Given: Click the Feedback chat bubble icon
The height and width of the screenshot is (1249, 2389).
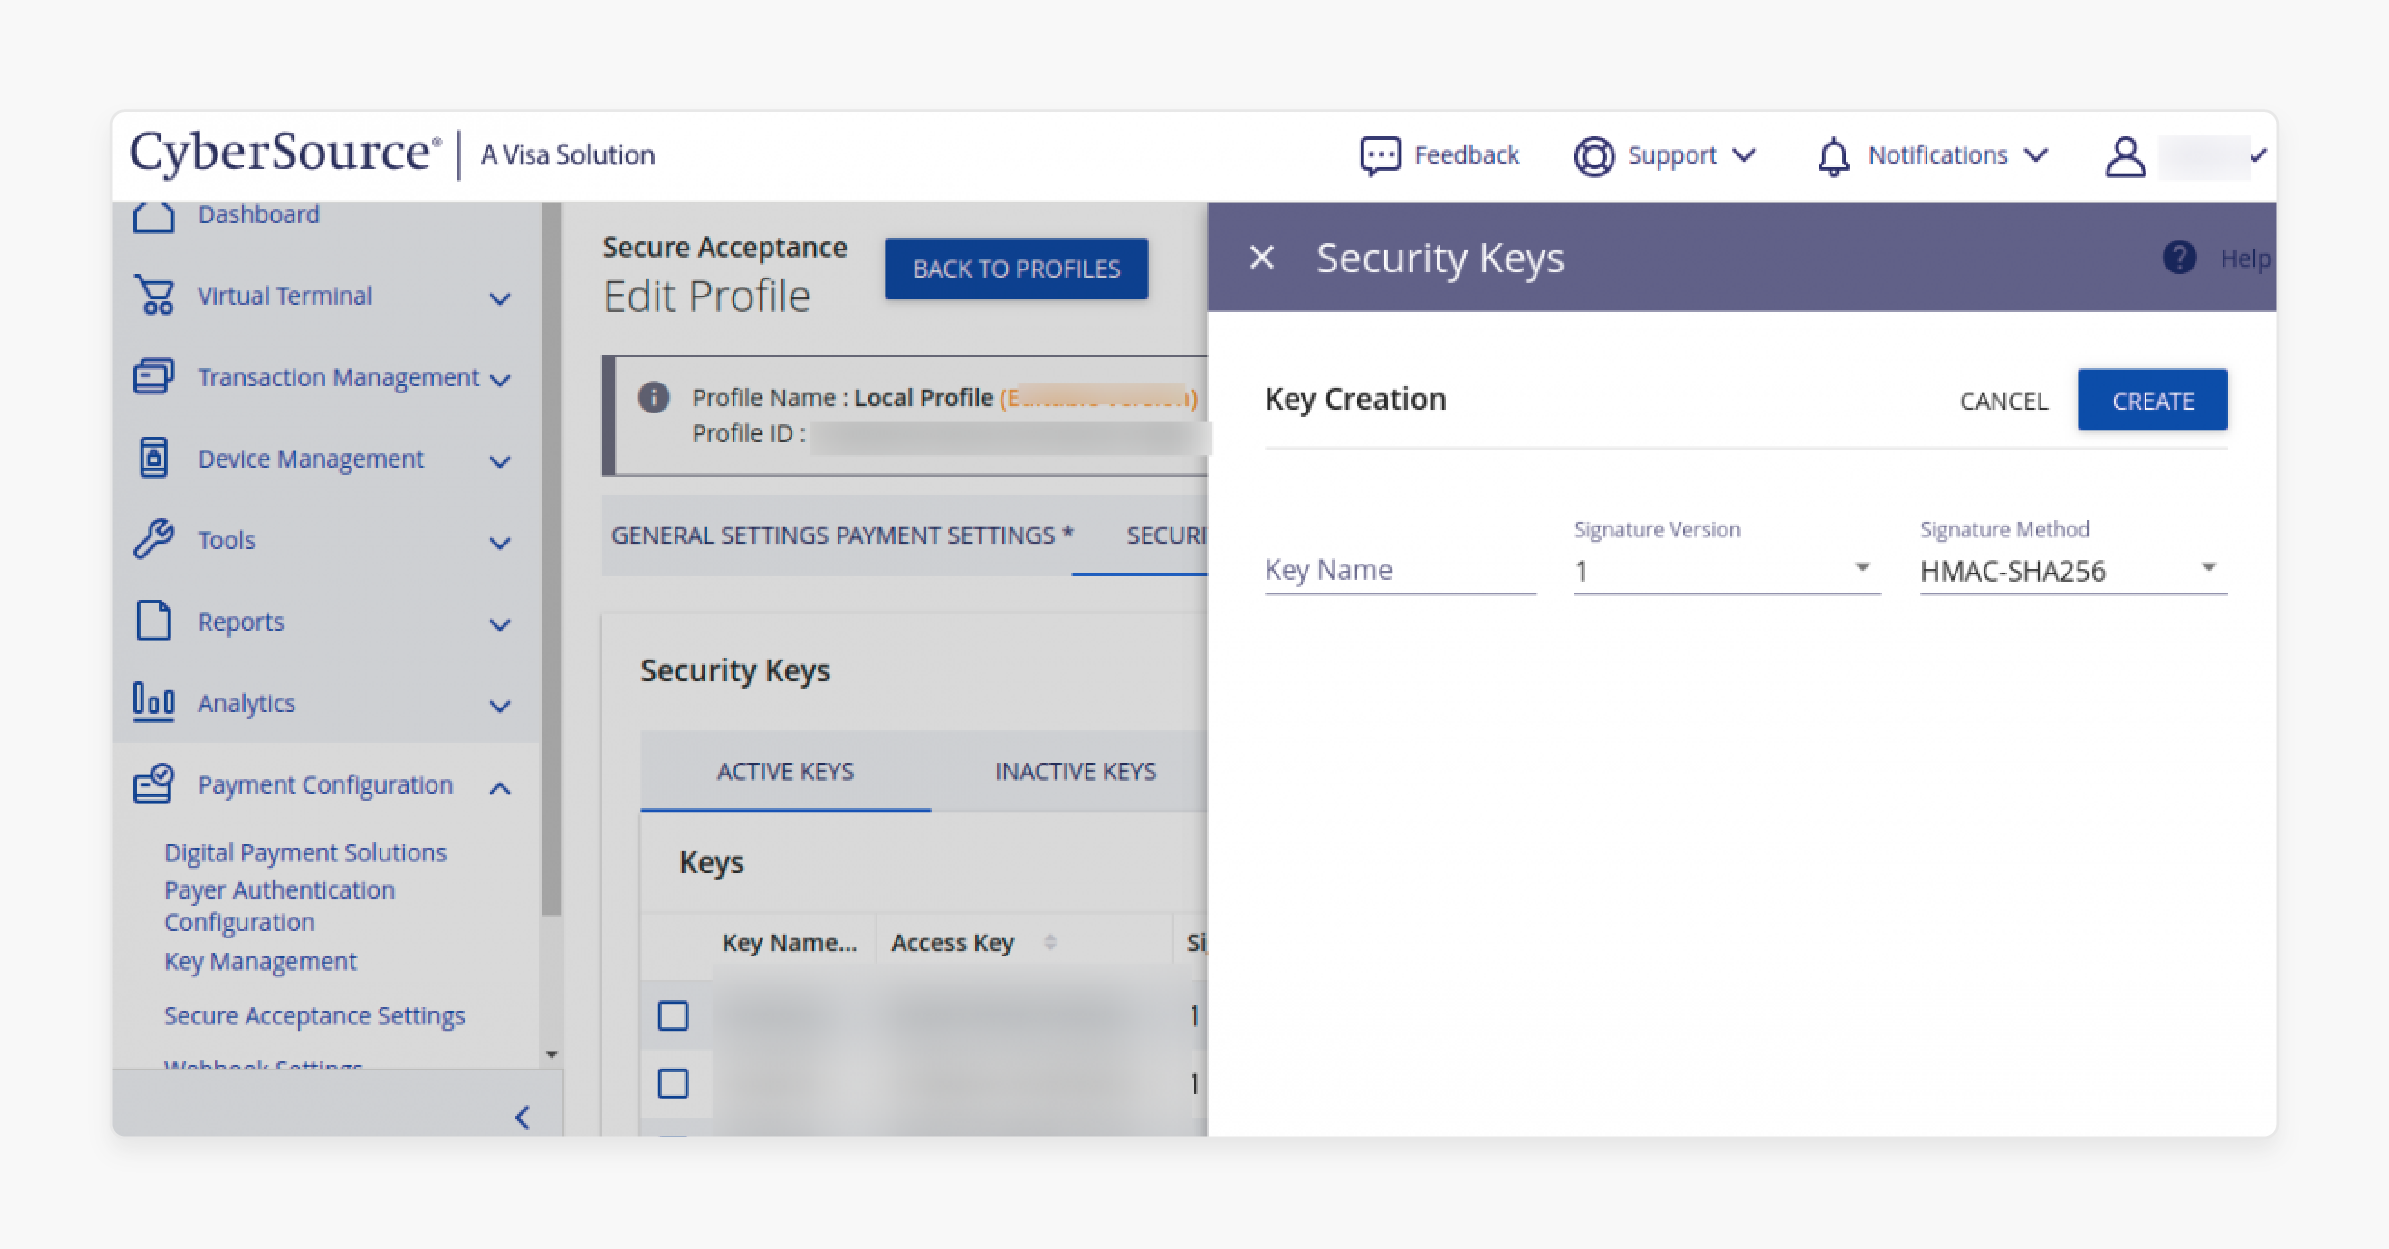Looking at the screenshot, I should pyautogui.click(x=1380, y=156).
